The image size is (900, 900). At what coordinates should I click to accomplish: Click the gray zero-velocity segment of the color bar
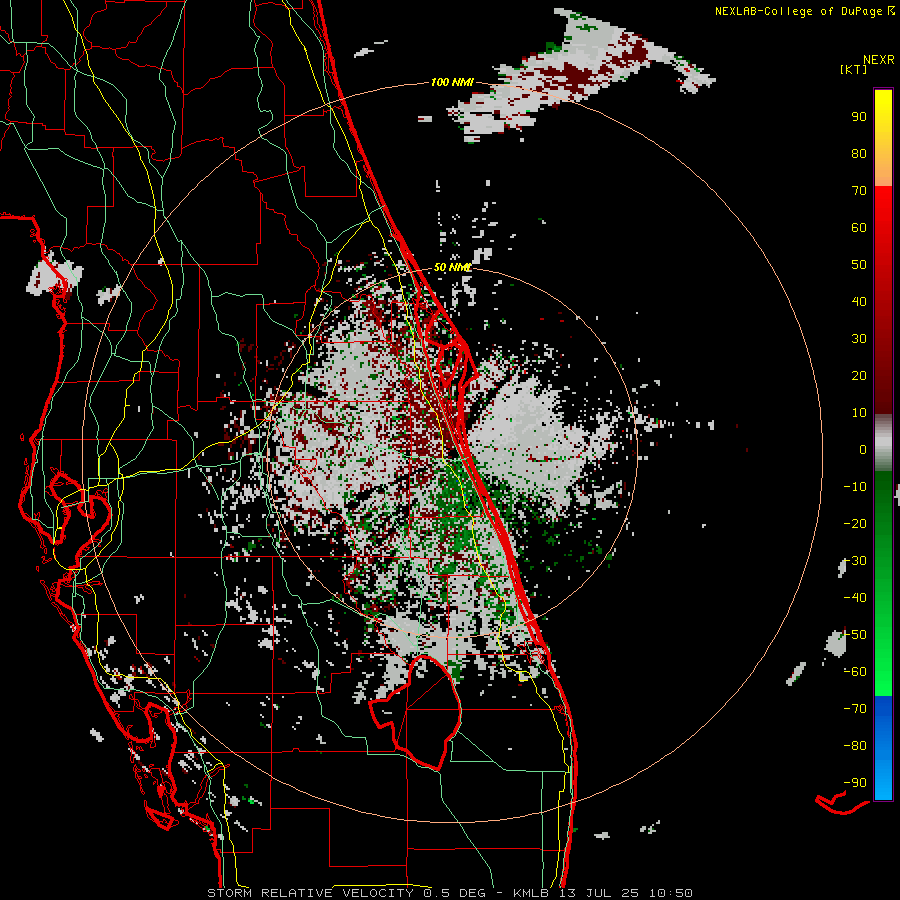coord(883,443)
